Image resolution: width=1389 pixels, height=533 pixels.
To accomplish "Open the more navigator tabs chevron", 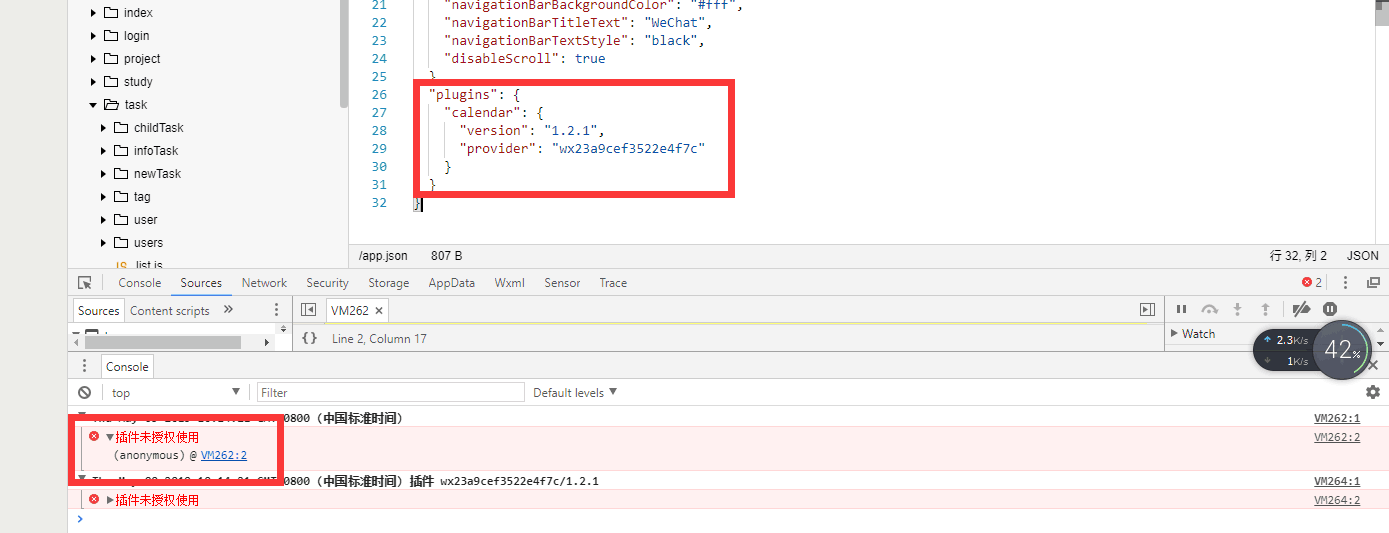I will pos(228,310).
